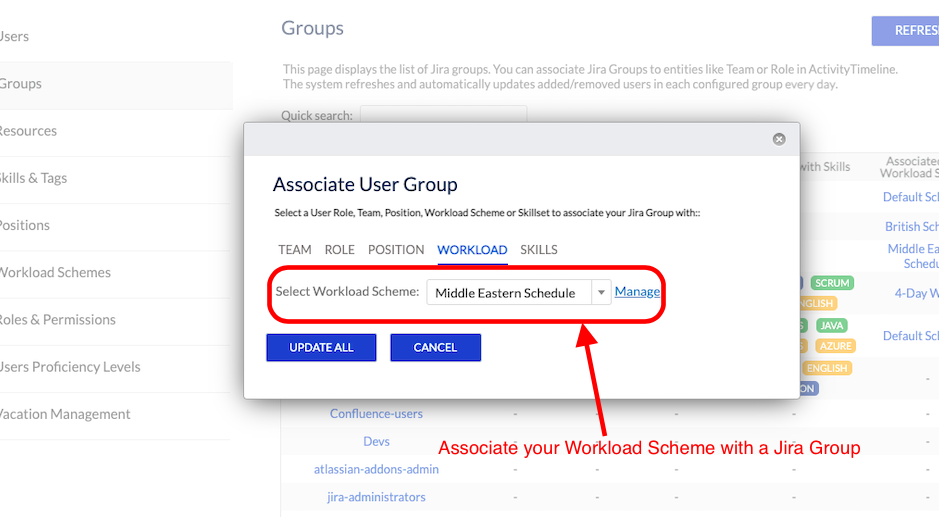Screen dimensions: 939x517
Task: Navigate to Workload Schemes sidebar item
Action: 54,272
